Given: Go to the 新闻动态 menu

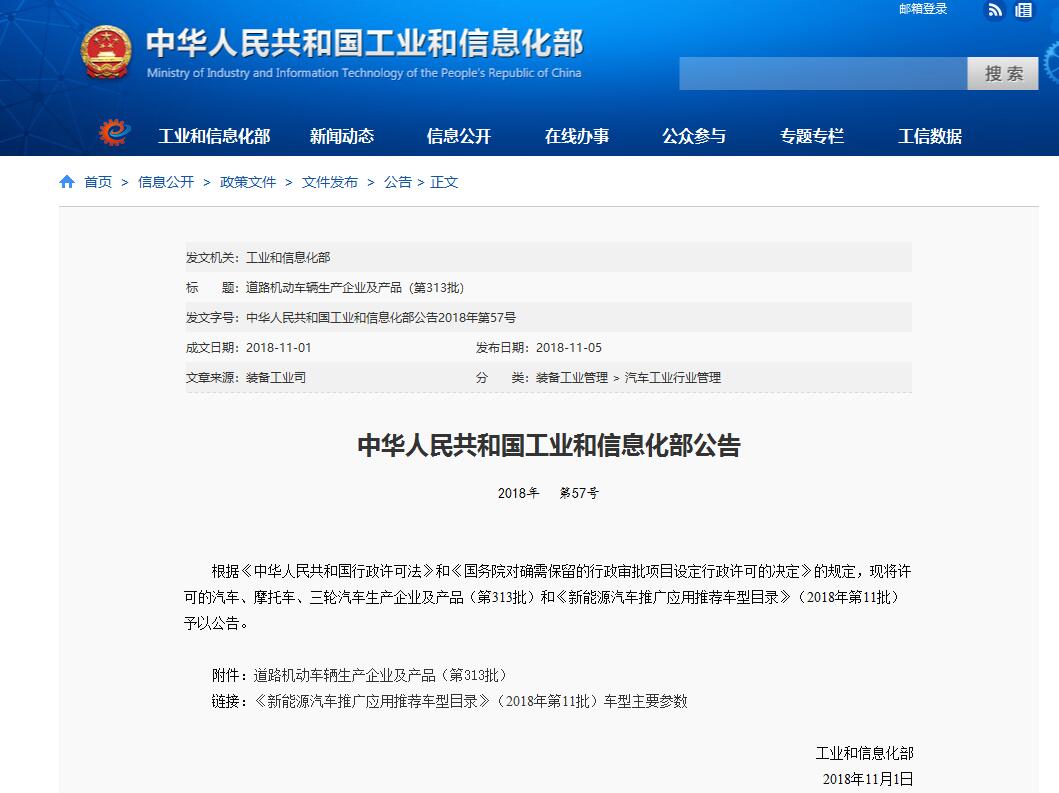Looking at the screenshot, I should point(342,136).
